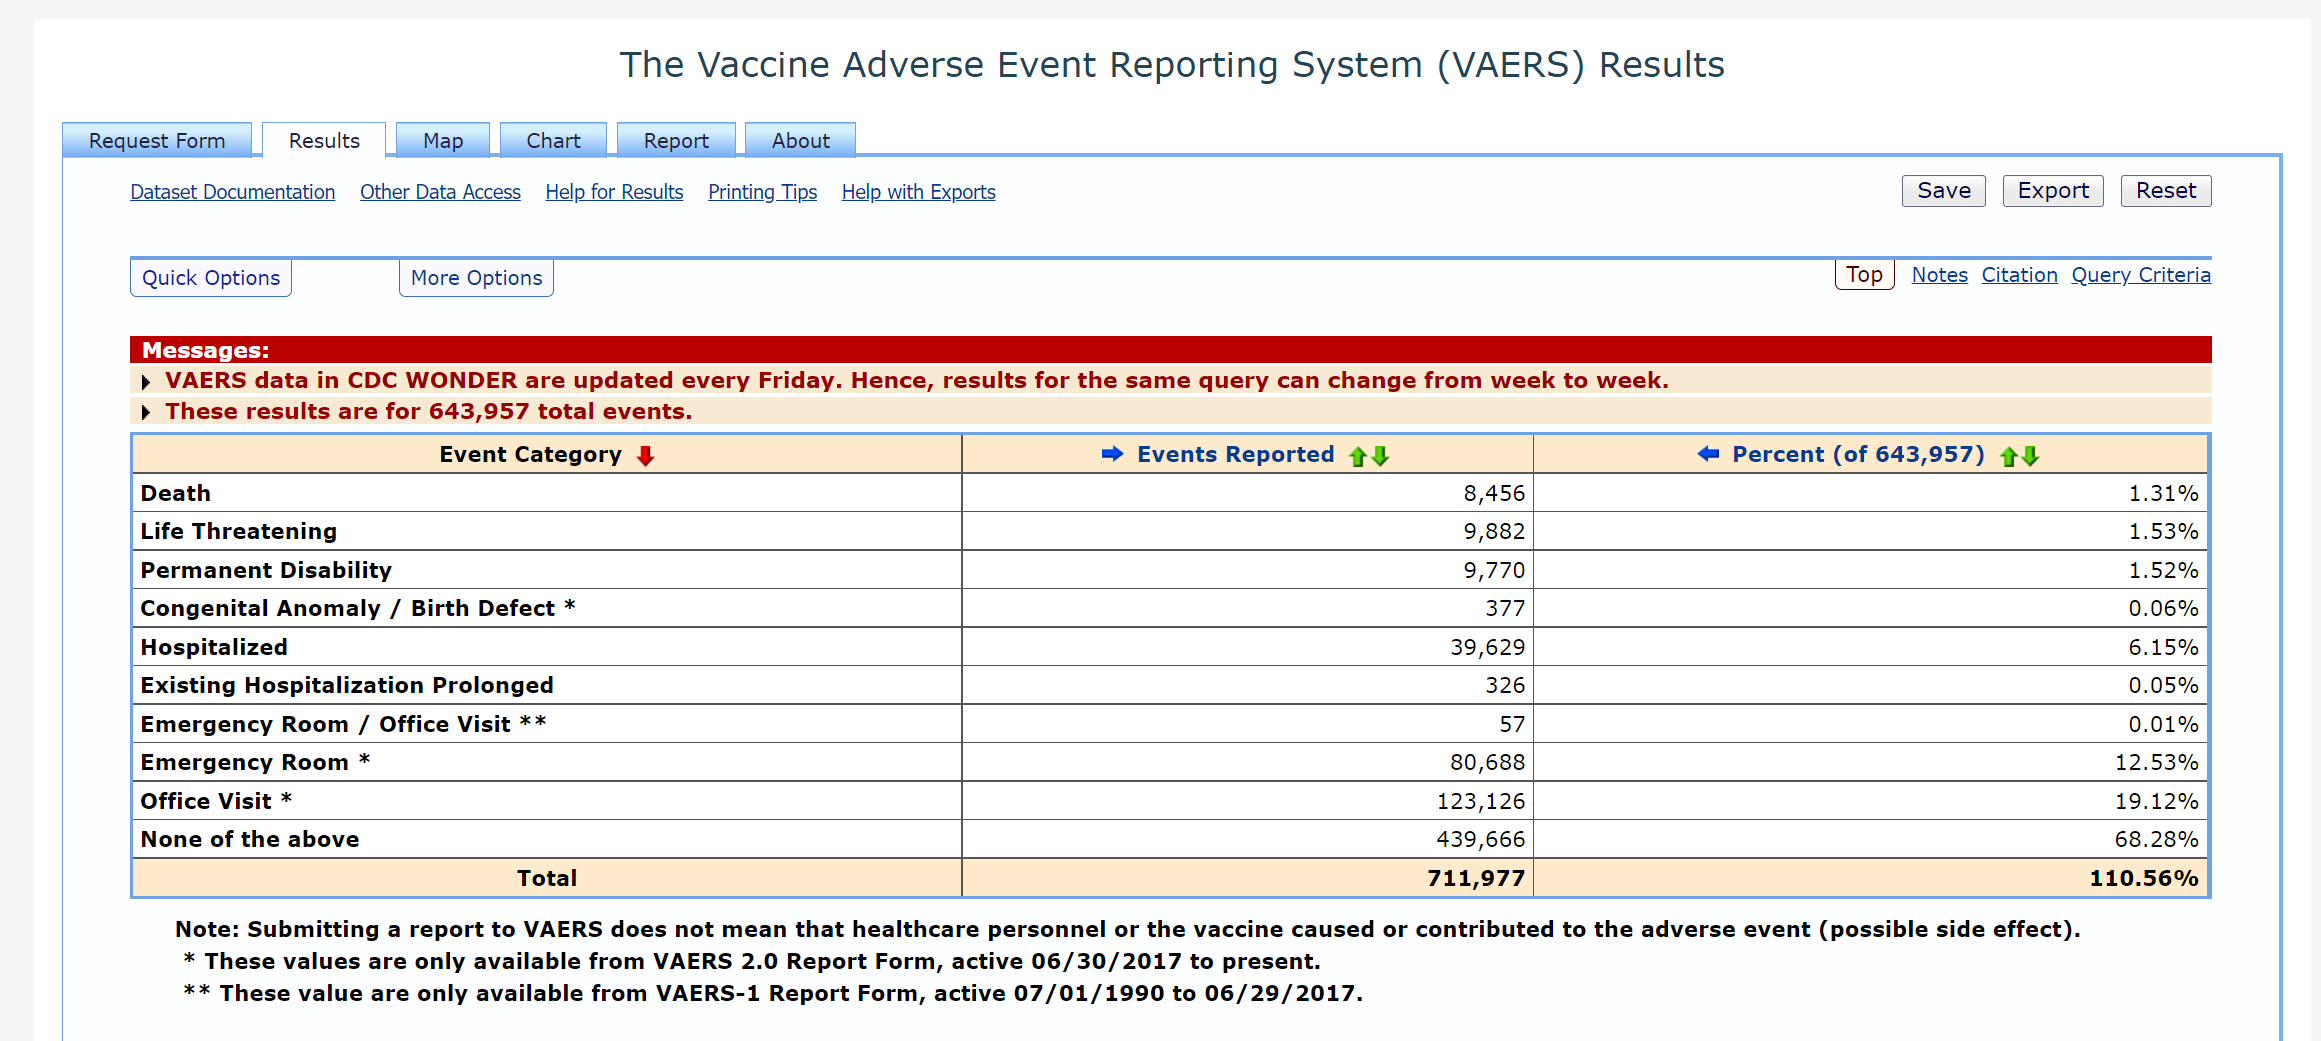Viewport: 2321px width, 1041px height.
Task: Jump to Top section
Action: pyautogui.click(x=1864, y=274)
